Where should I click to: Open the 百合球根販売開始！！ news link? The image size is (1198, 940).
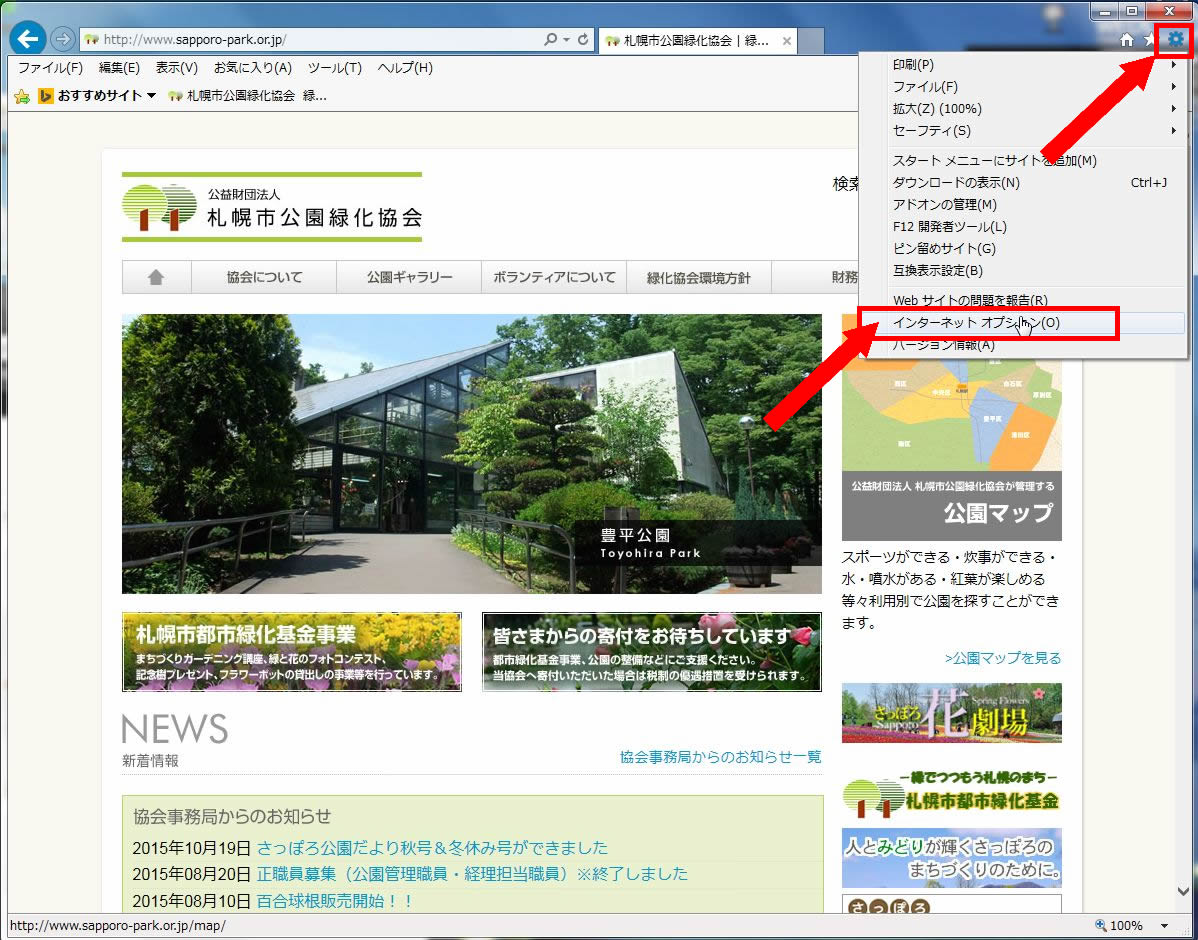335,900
